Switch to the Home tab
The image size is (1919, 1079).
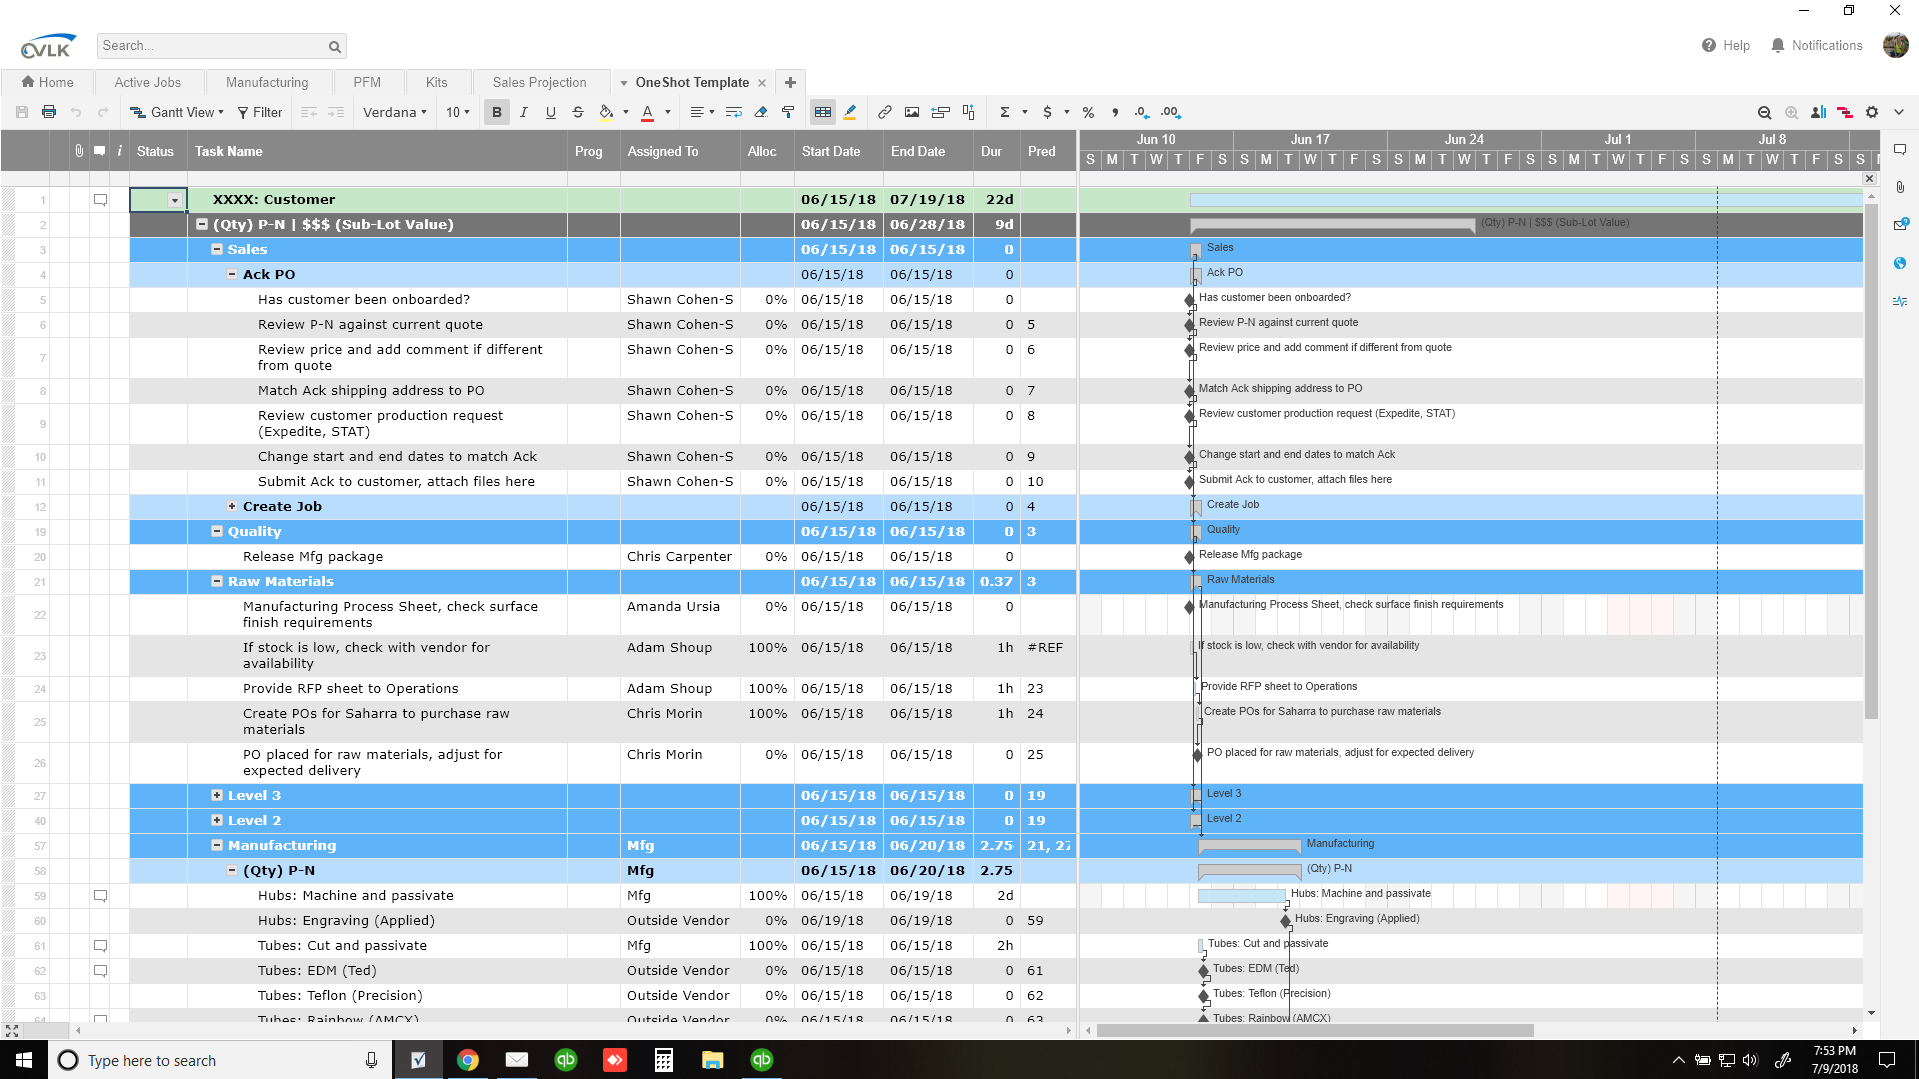(x=47, y=82)
